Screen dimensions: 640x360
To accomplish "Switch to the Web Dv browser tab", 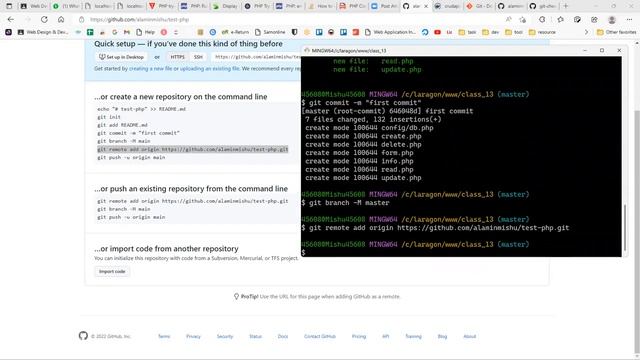I will (34, 6).
